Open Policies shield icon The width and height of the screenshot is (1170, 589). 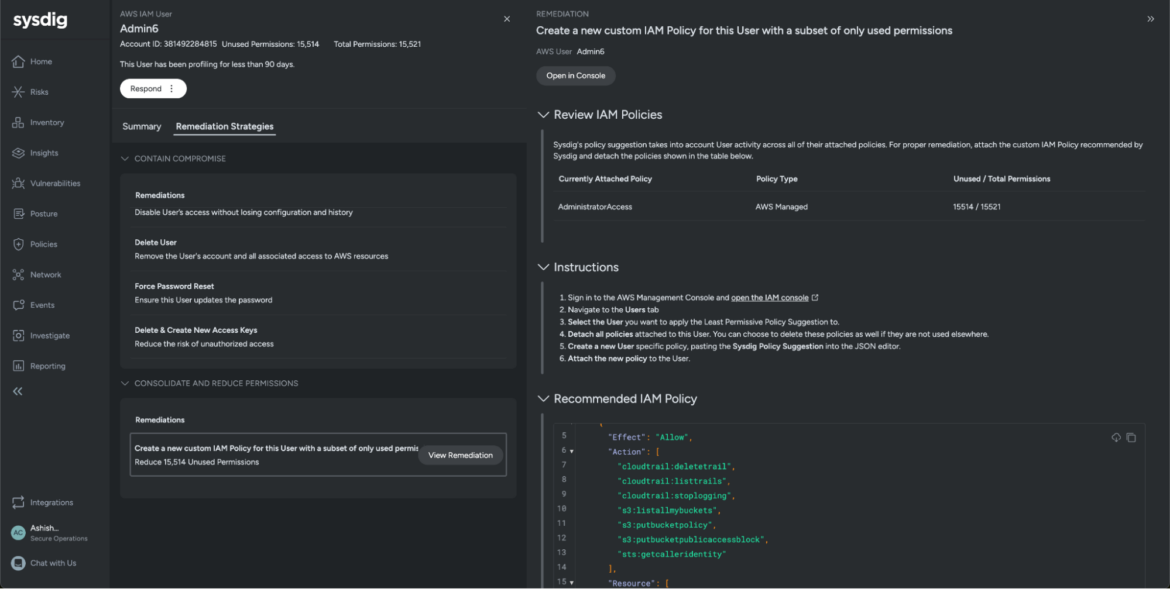18,244
